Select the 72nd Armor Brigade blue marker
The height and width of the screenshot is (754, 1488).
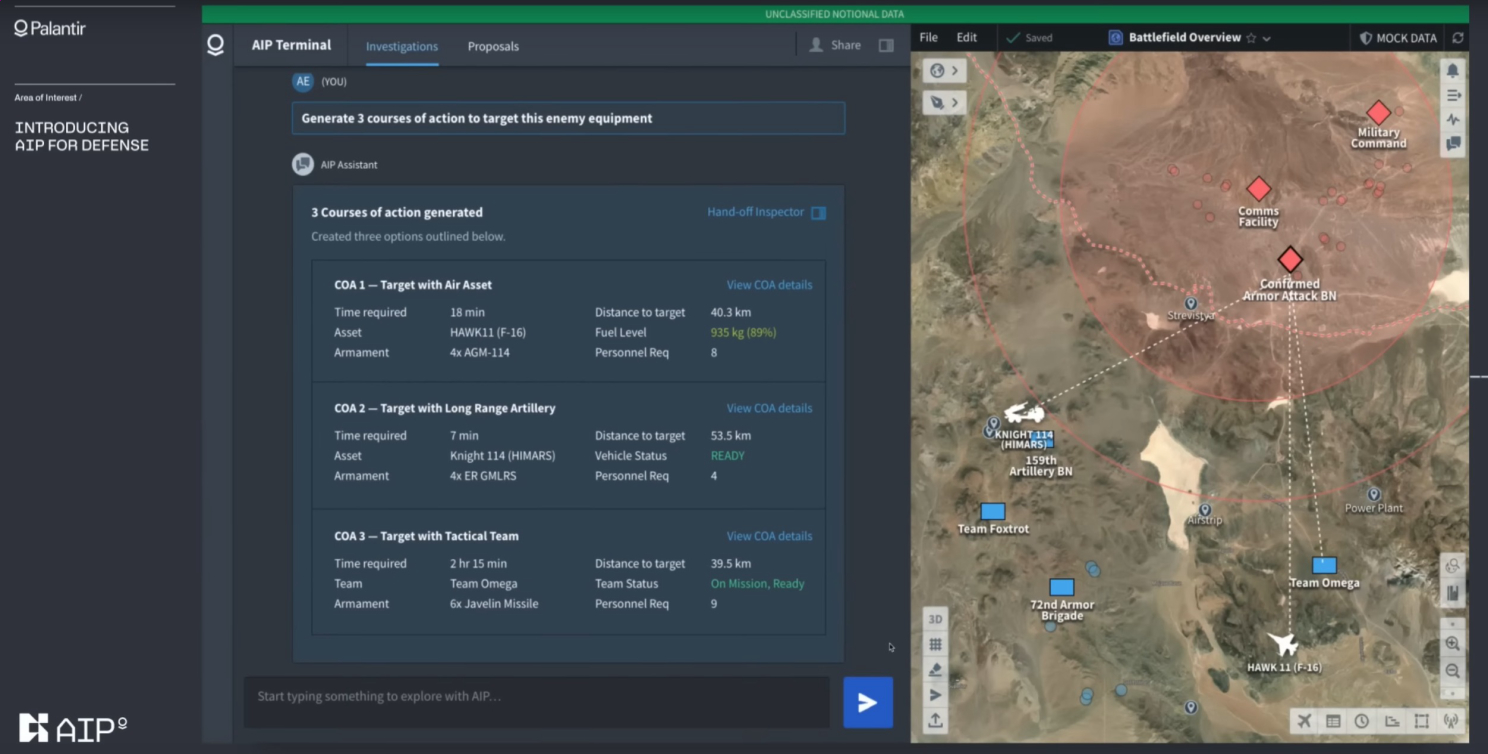pyautogui.click(x=1062, y=588)
